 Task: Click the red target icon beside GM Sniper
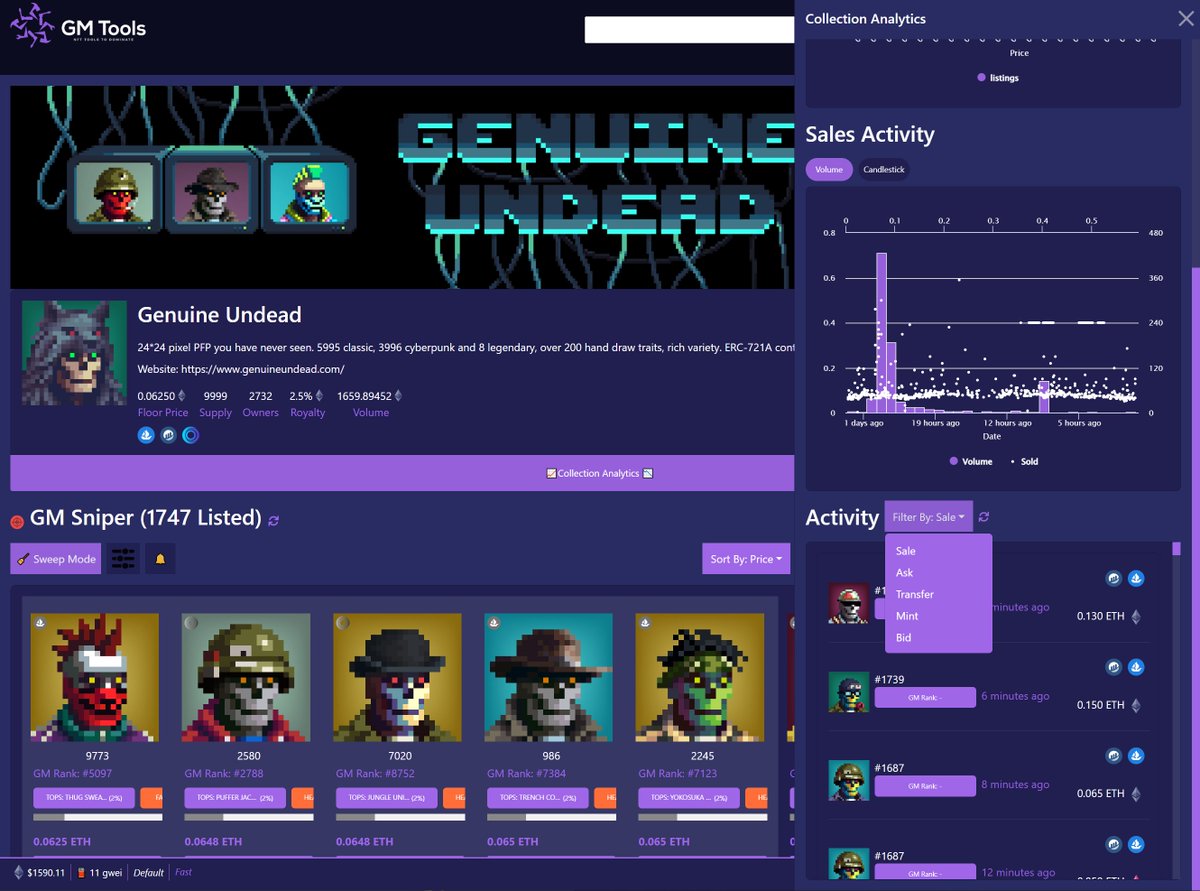16,521
